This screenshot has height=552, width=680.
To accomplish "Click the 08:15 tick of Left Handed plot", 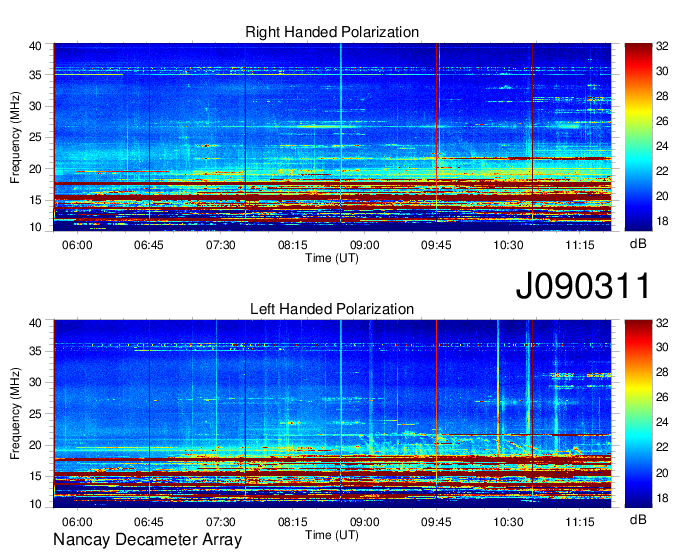I will tap(293, 522).
